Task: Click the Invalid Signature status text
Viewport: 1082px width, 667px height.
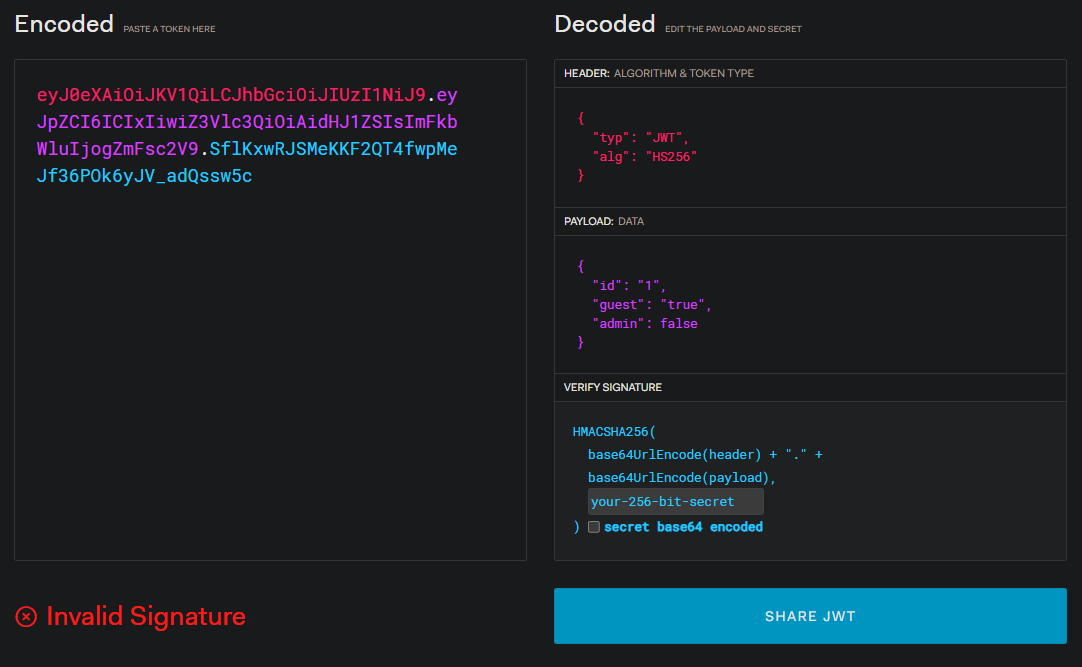Action: point(146,616)
